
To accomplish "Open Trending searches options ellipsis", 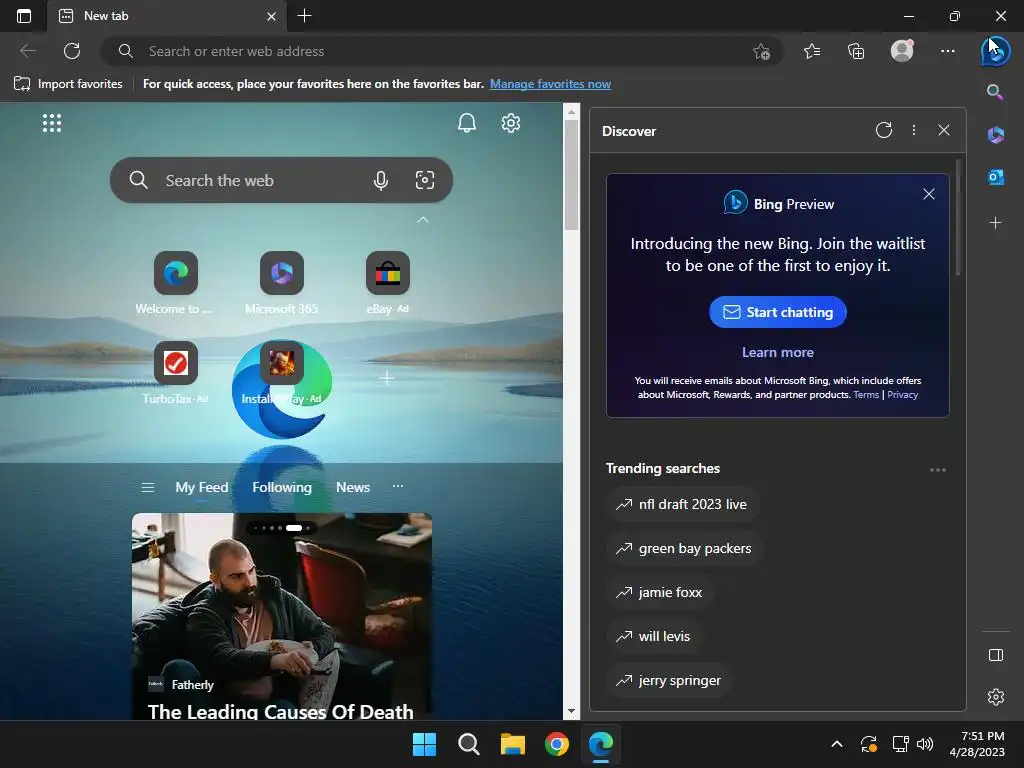I will (938, 470).
